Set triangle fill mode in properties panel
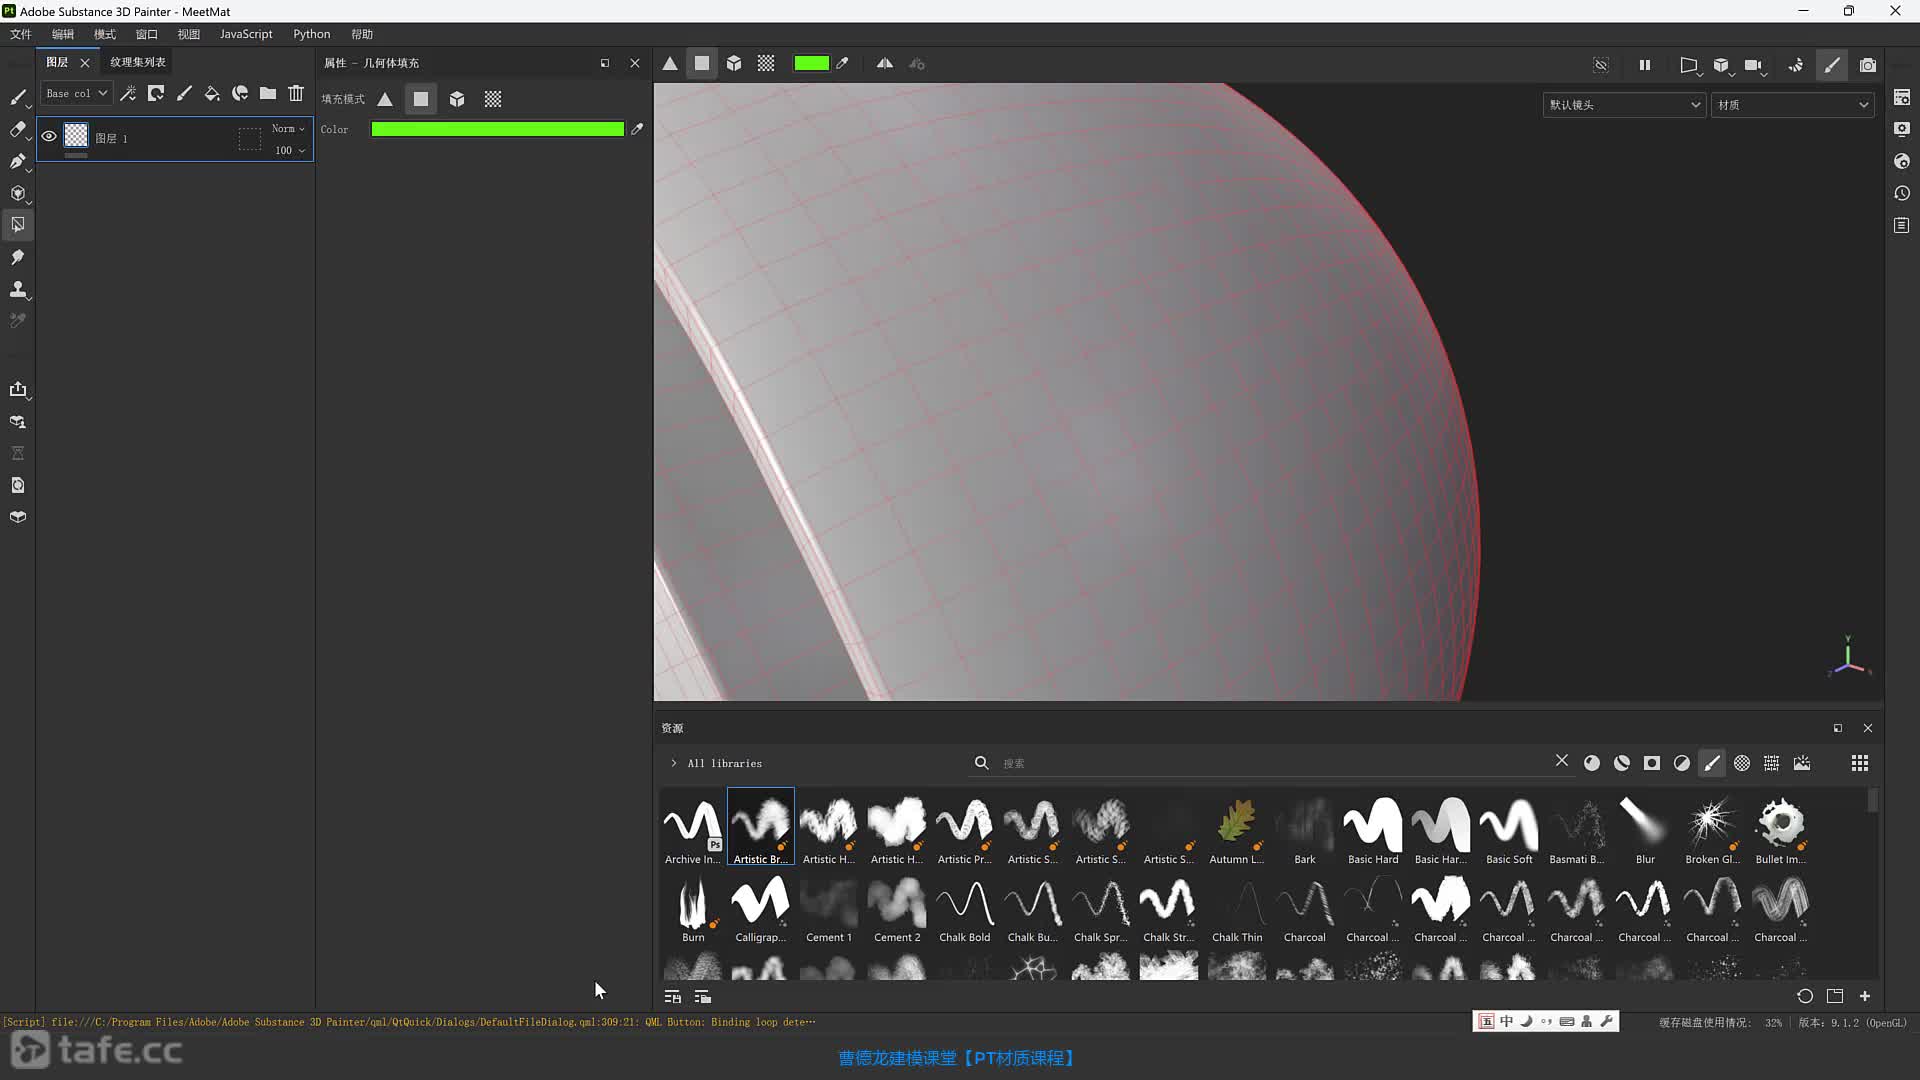This screenshot has width=1920, height=1080. [x=385, y=99]
